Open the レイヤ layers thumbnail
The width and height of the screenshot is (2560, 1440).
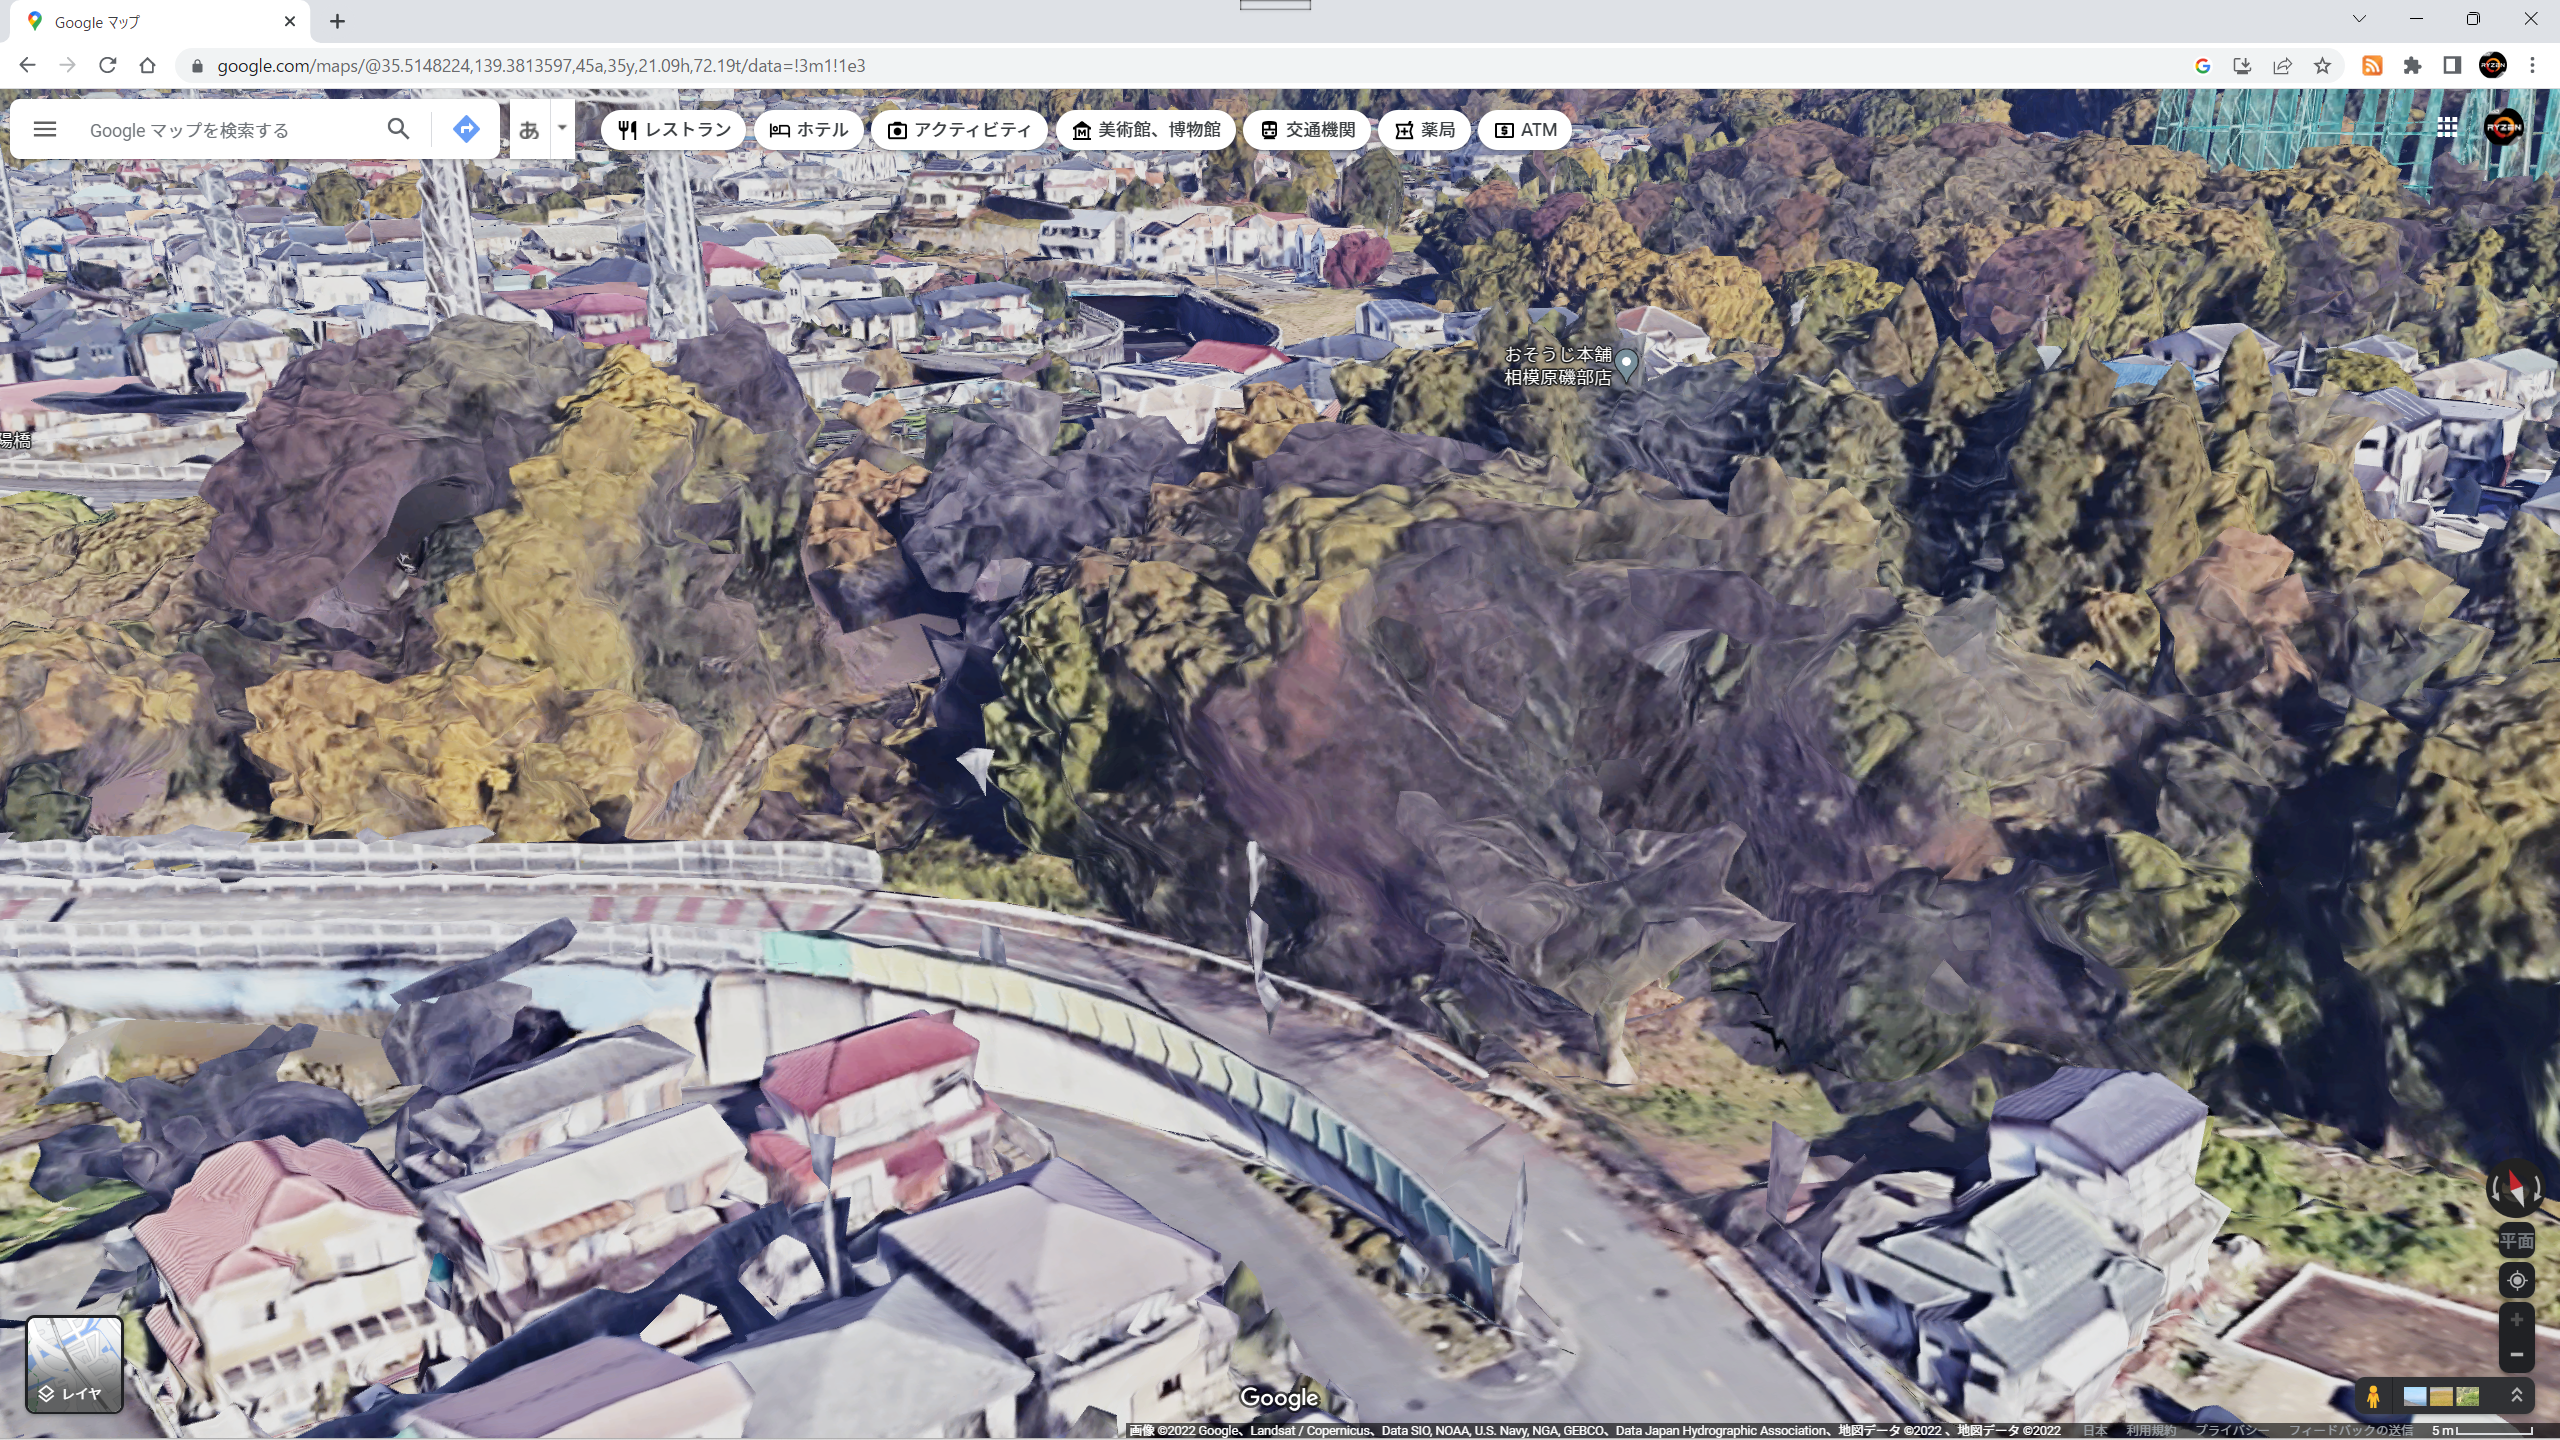coord(74,1364)
